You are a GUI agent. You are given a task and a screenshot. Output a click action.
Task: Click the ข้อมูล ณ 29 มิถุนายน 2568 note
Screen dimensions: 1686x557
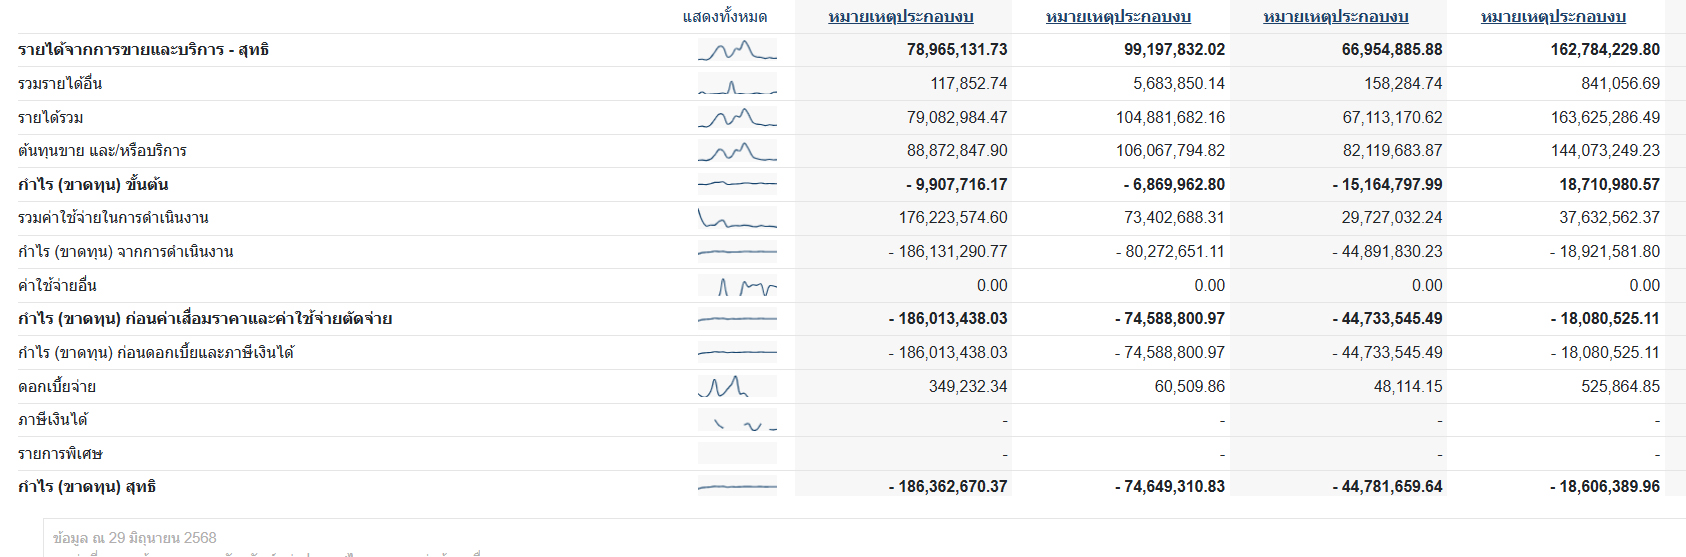pyautogui.click(x=135, y=538)
